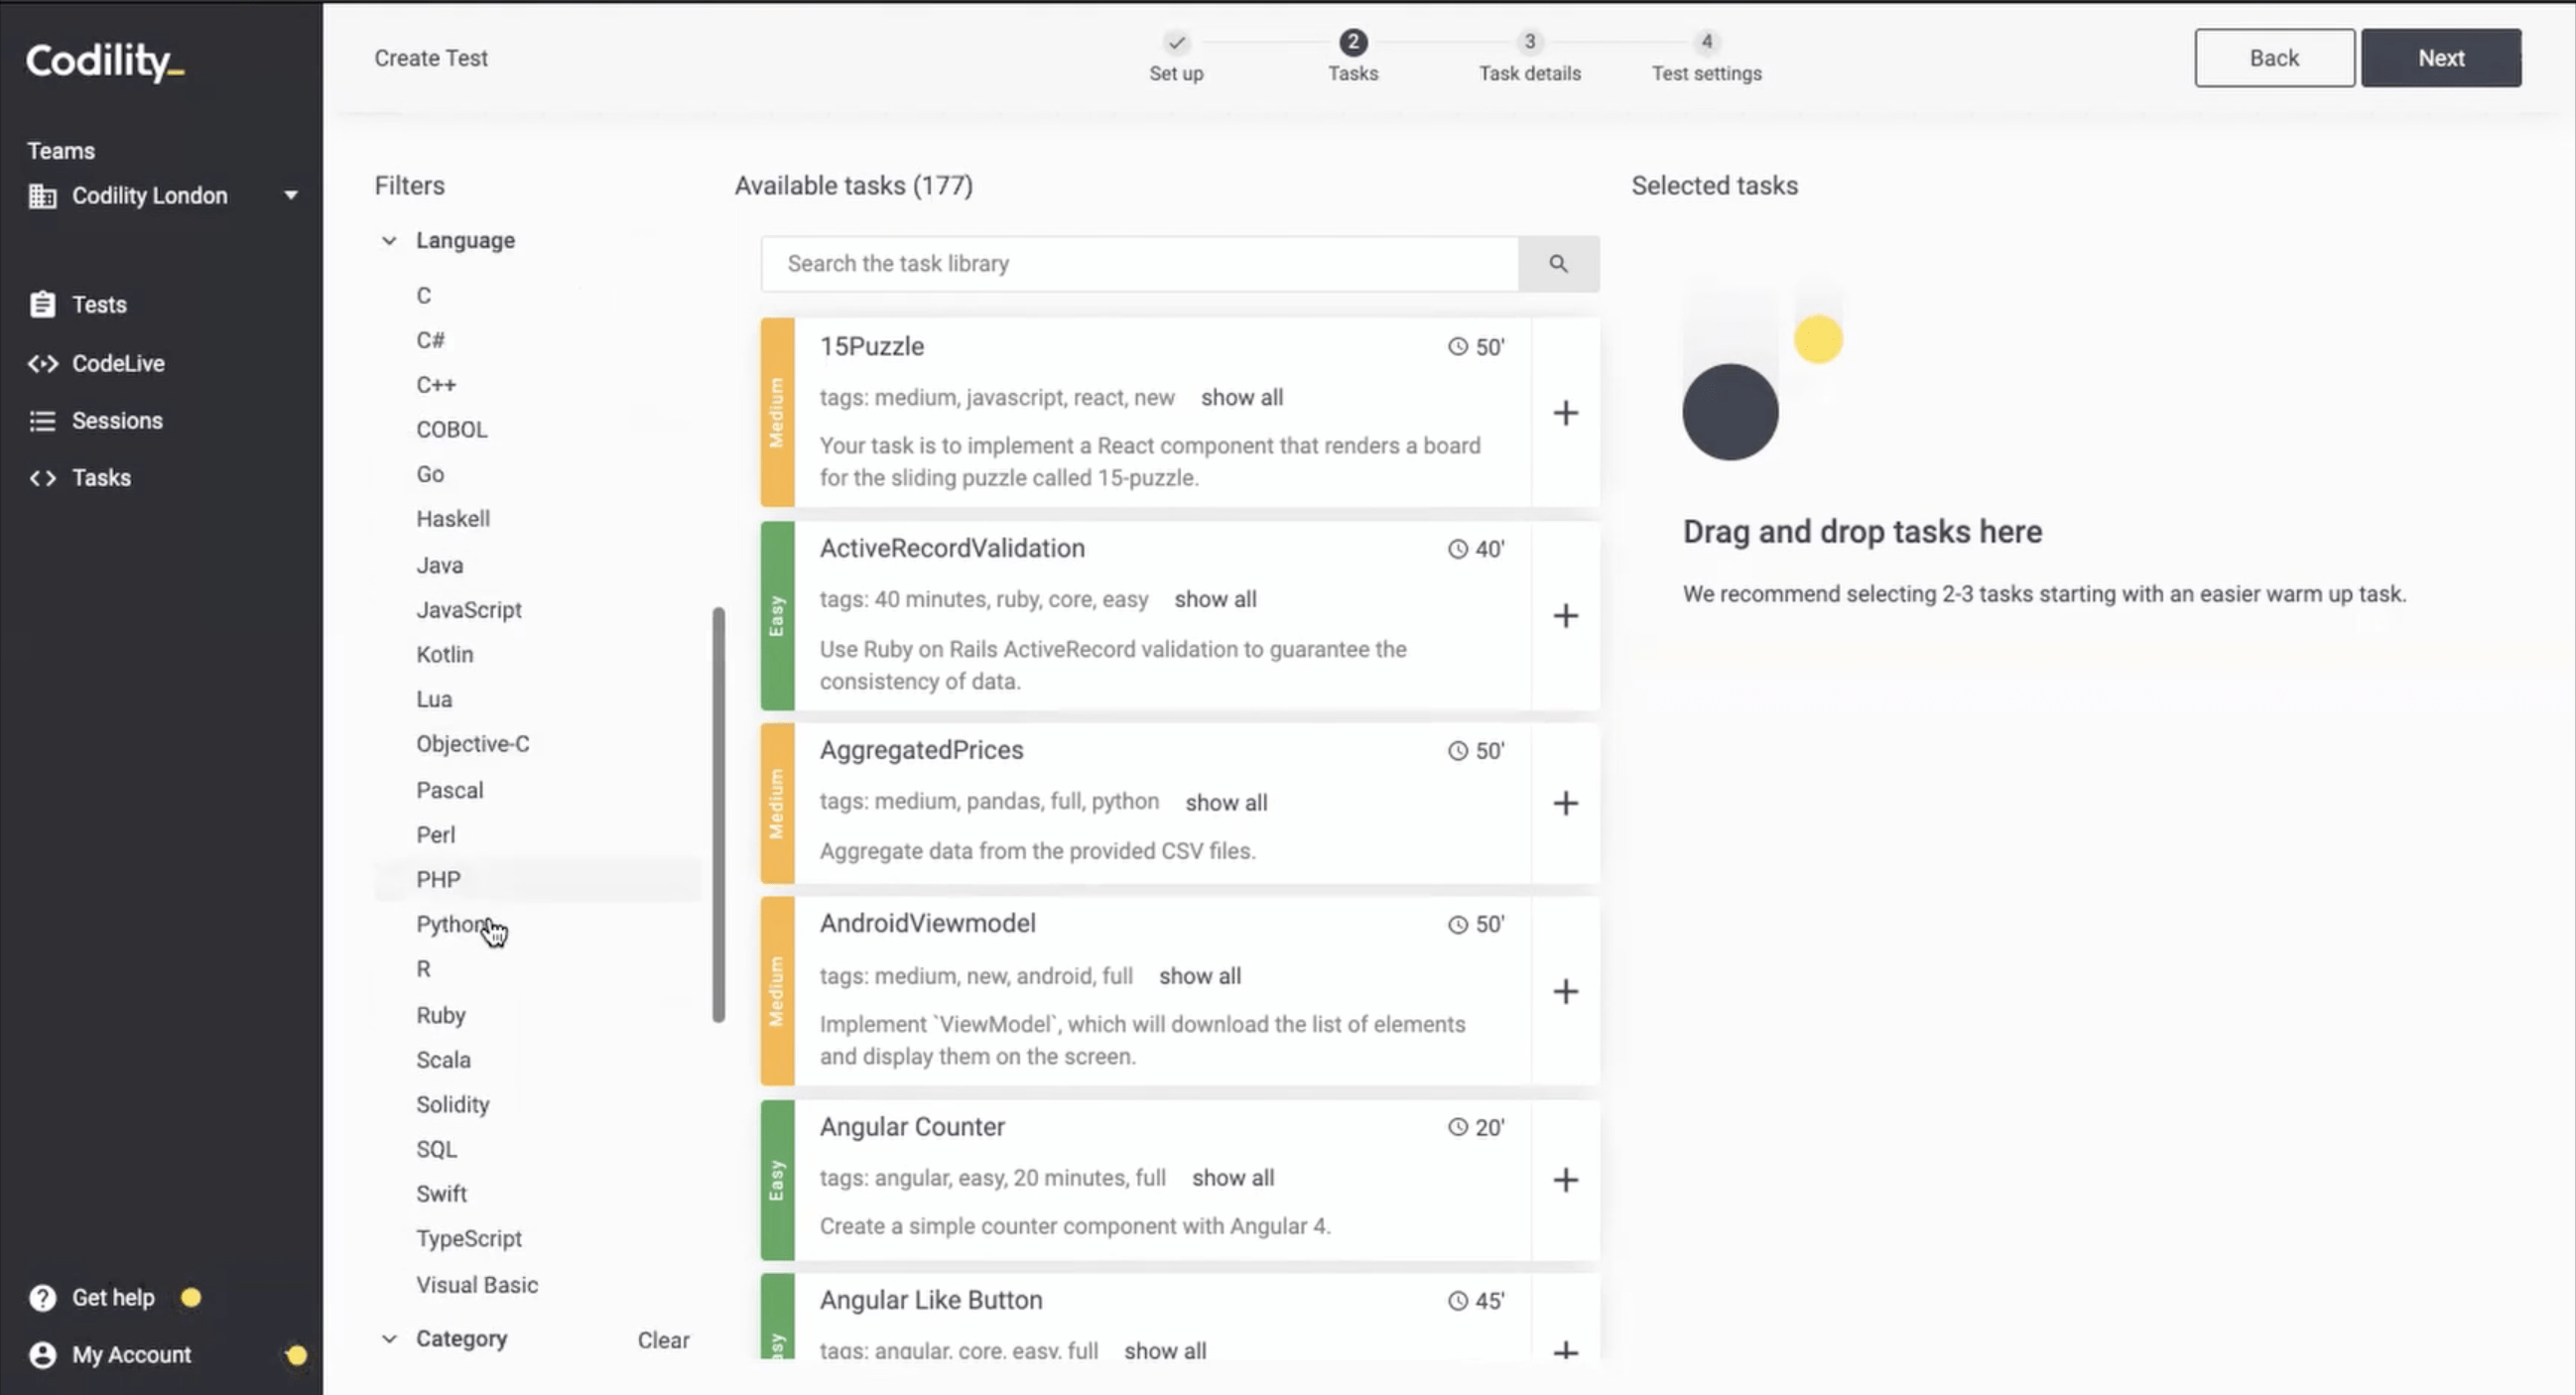Show all tags for AggregatedPrices
Image resolution: width=2576 pixels, height=1395 pixels.
1226,801
